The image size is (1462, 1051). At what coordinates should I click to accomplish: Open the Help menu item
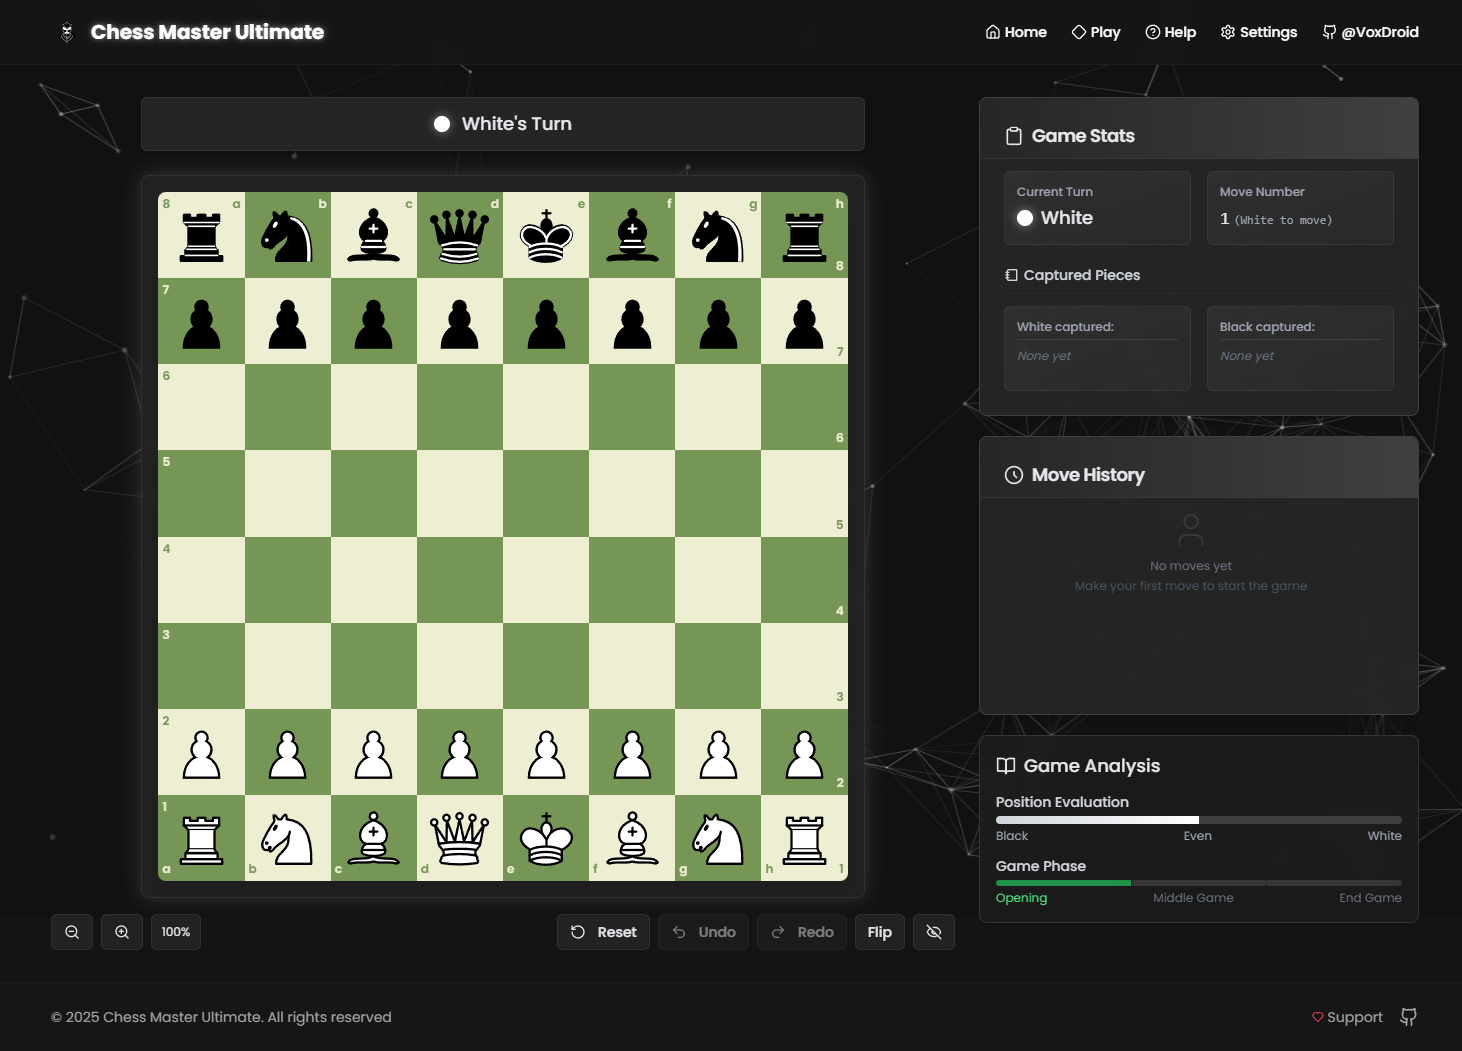(x=1170, y=31)
